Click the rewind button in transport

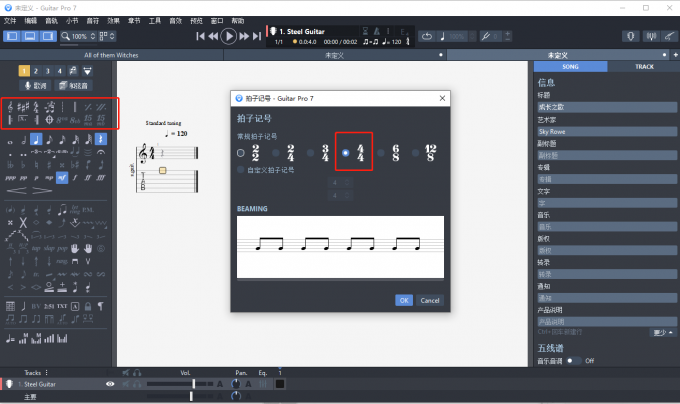tap(214, 36)
